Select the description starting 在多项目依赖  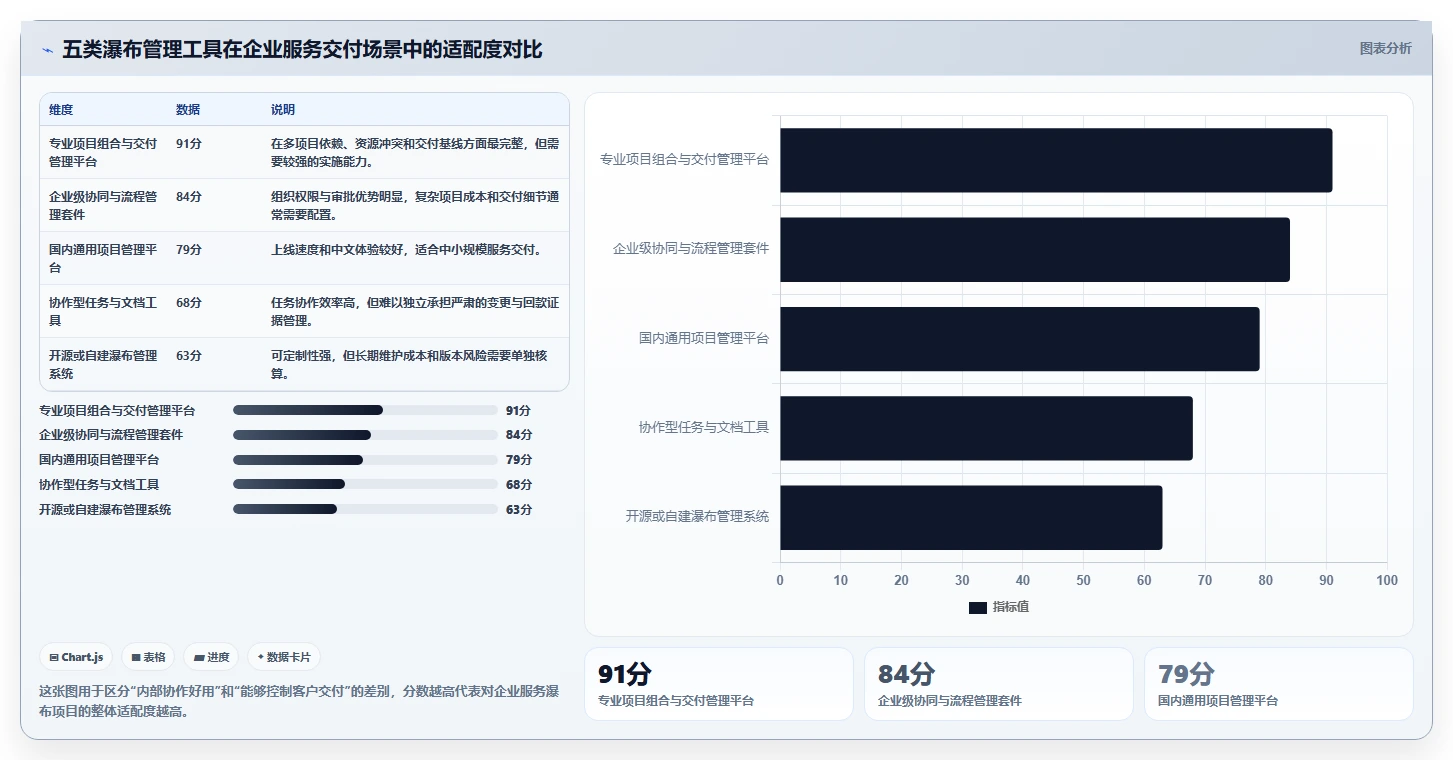tap(415, 152)
